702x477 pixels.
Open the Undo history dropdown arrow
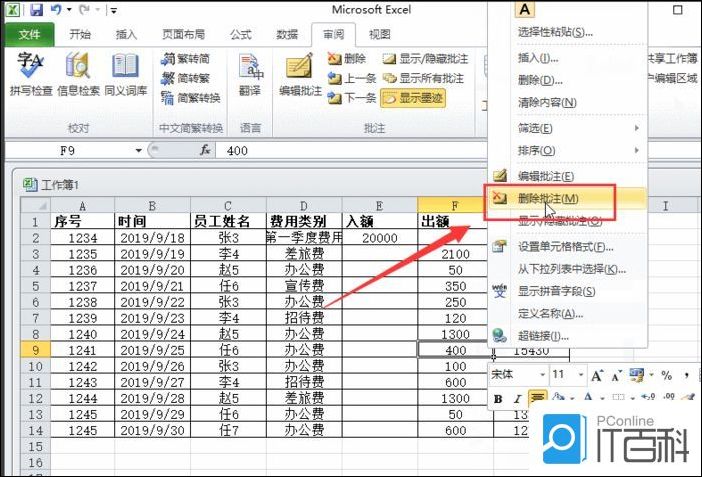click(x=69, y=9)
